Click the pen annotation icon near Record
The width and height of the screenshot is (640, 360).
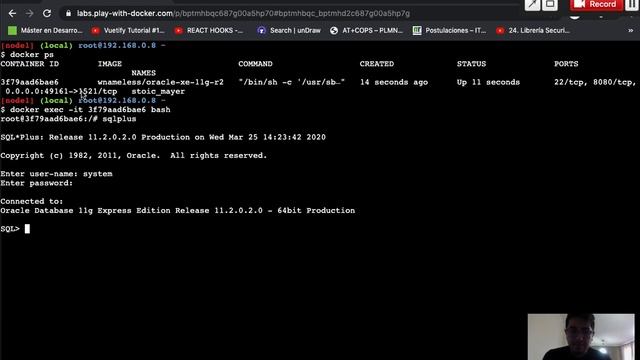click(x=532, y=4)
